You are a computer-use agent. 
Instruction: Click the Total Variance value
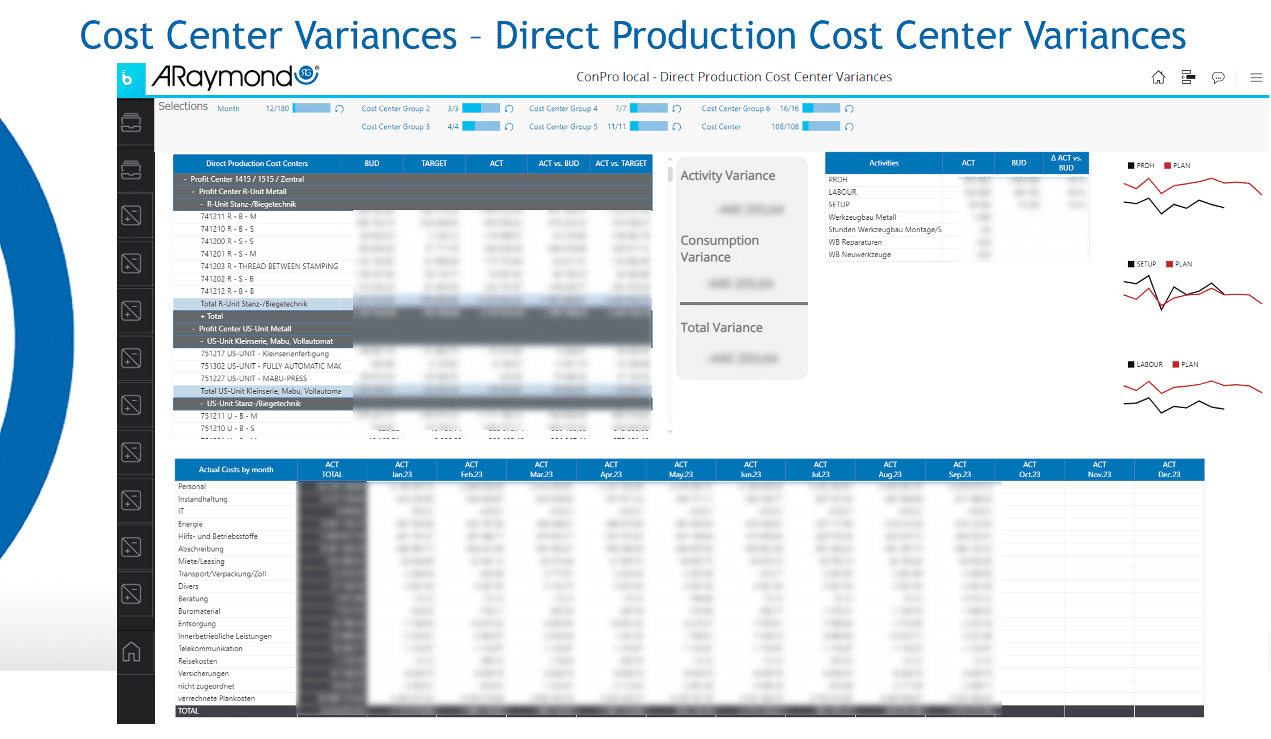tap(741, 358)
